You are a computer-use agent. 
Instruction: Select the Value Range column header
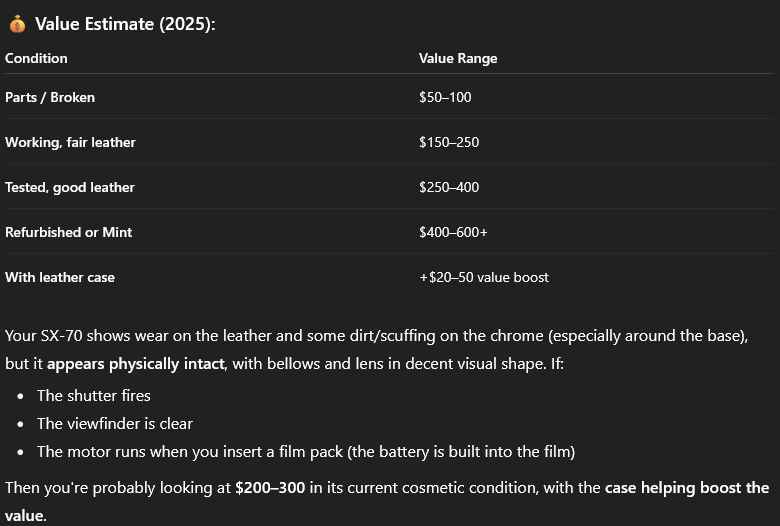pos(458,58)
